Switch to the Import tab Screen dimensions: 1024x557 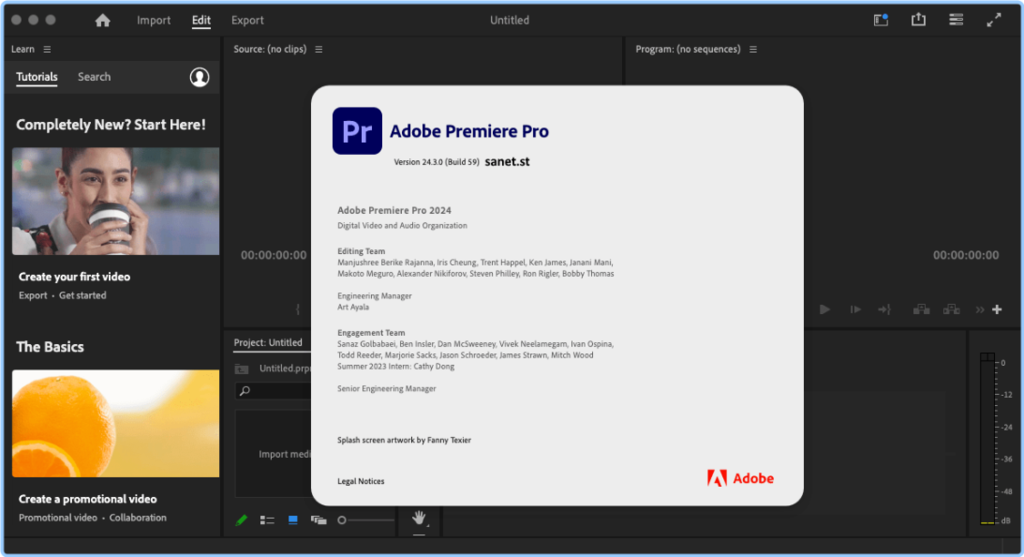[153, 20]
